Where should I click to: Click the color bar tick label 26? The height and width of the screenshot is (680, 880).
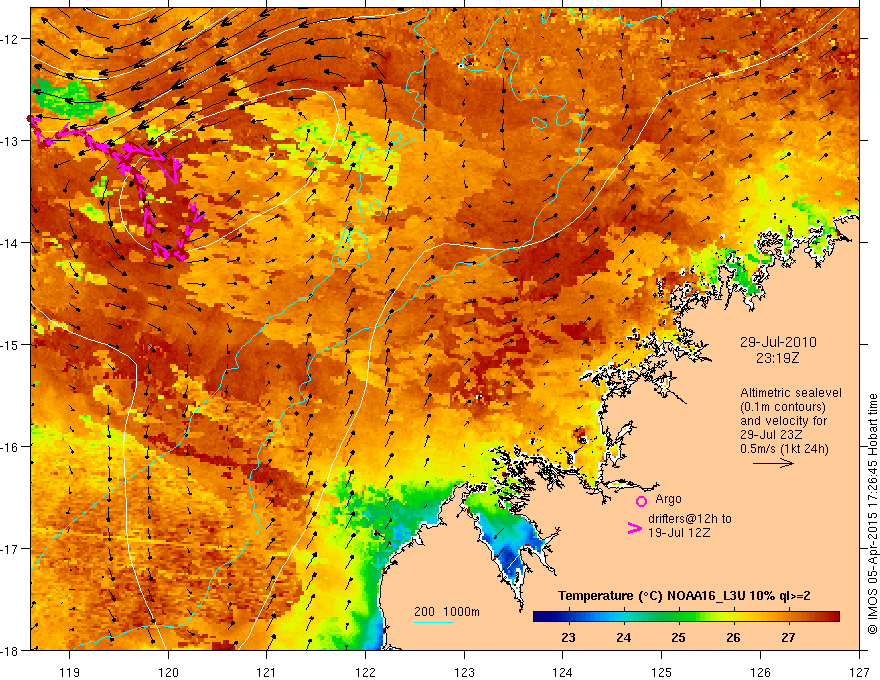click(x=734, y=638)
